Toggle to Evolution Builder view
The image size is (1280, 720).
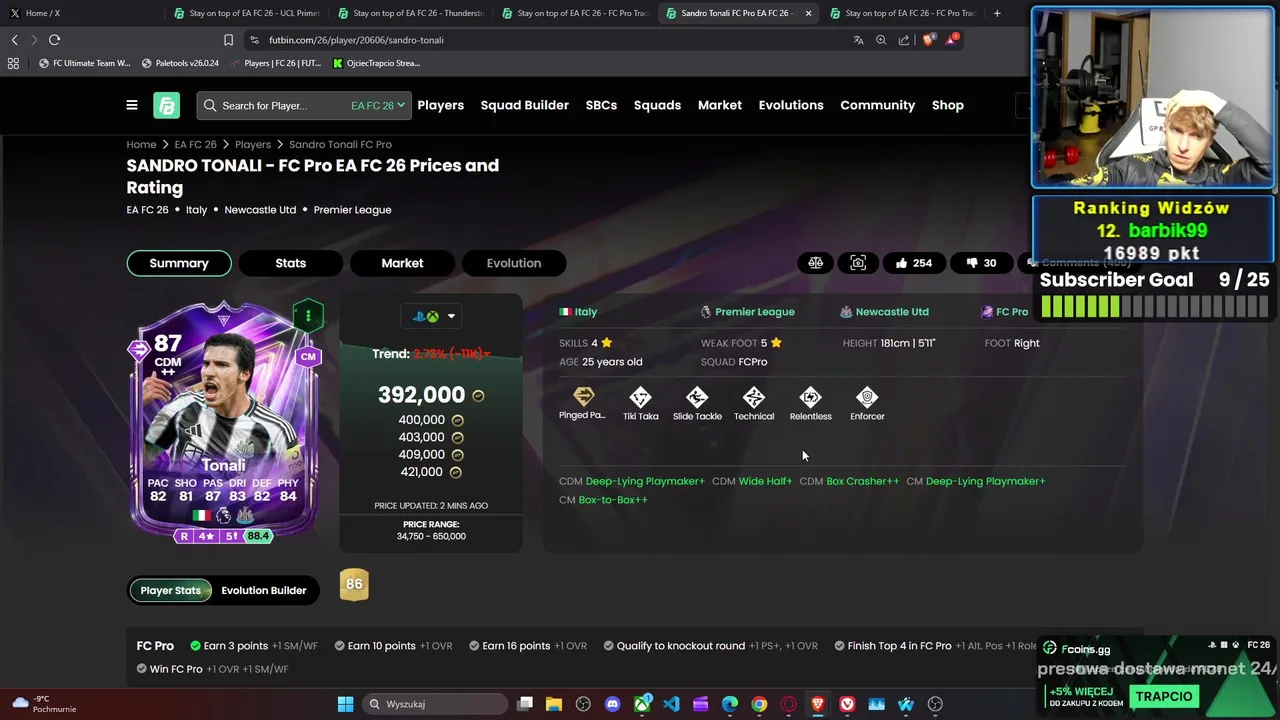(264, 590)
